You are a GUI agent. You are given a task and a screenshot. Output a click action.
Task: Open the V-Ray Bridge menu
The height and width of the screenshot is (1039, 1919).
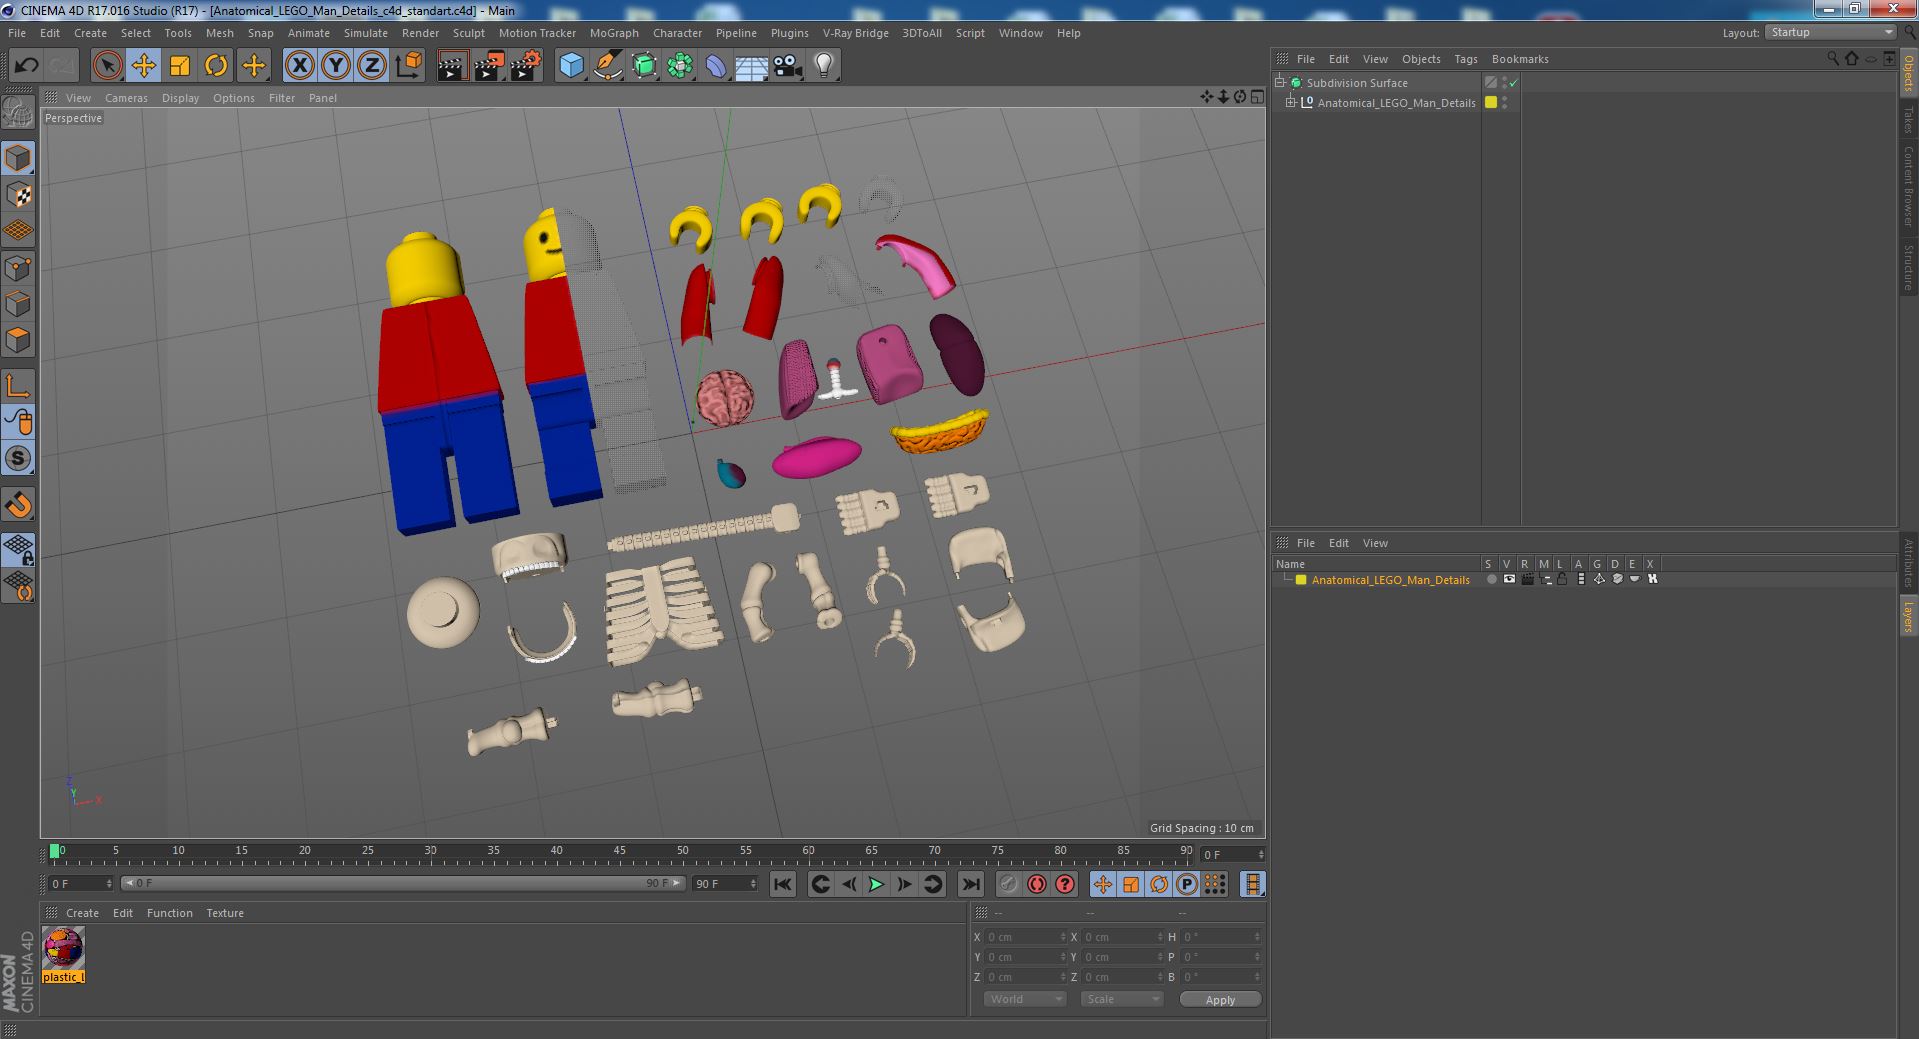coord(855,33)
